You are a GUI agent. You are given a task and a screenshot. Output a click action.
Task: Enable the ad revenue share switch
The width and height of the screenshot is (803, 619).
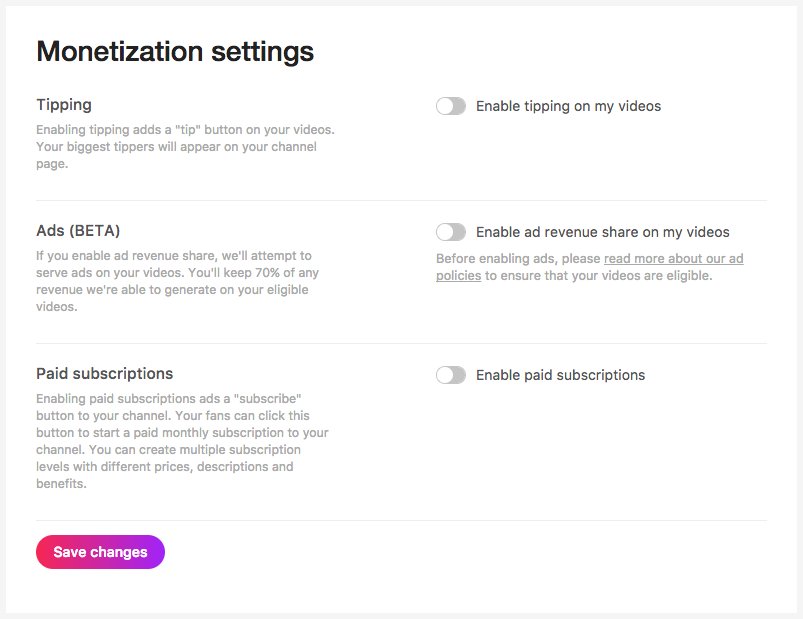[451, 232]
